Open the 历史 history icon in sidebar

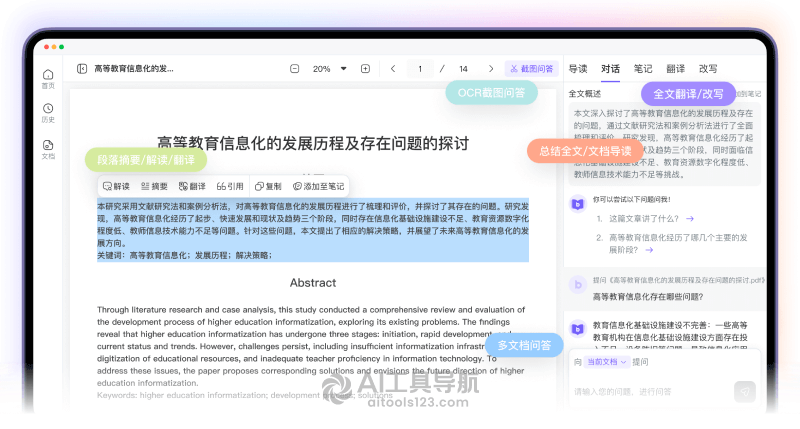(48, 113)
